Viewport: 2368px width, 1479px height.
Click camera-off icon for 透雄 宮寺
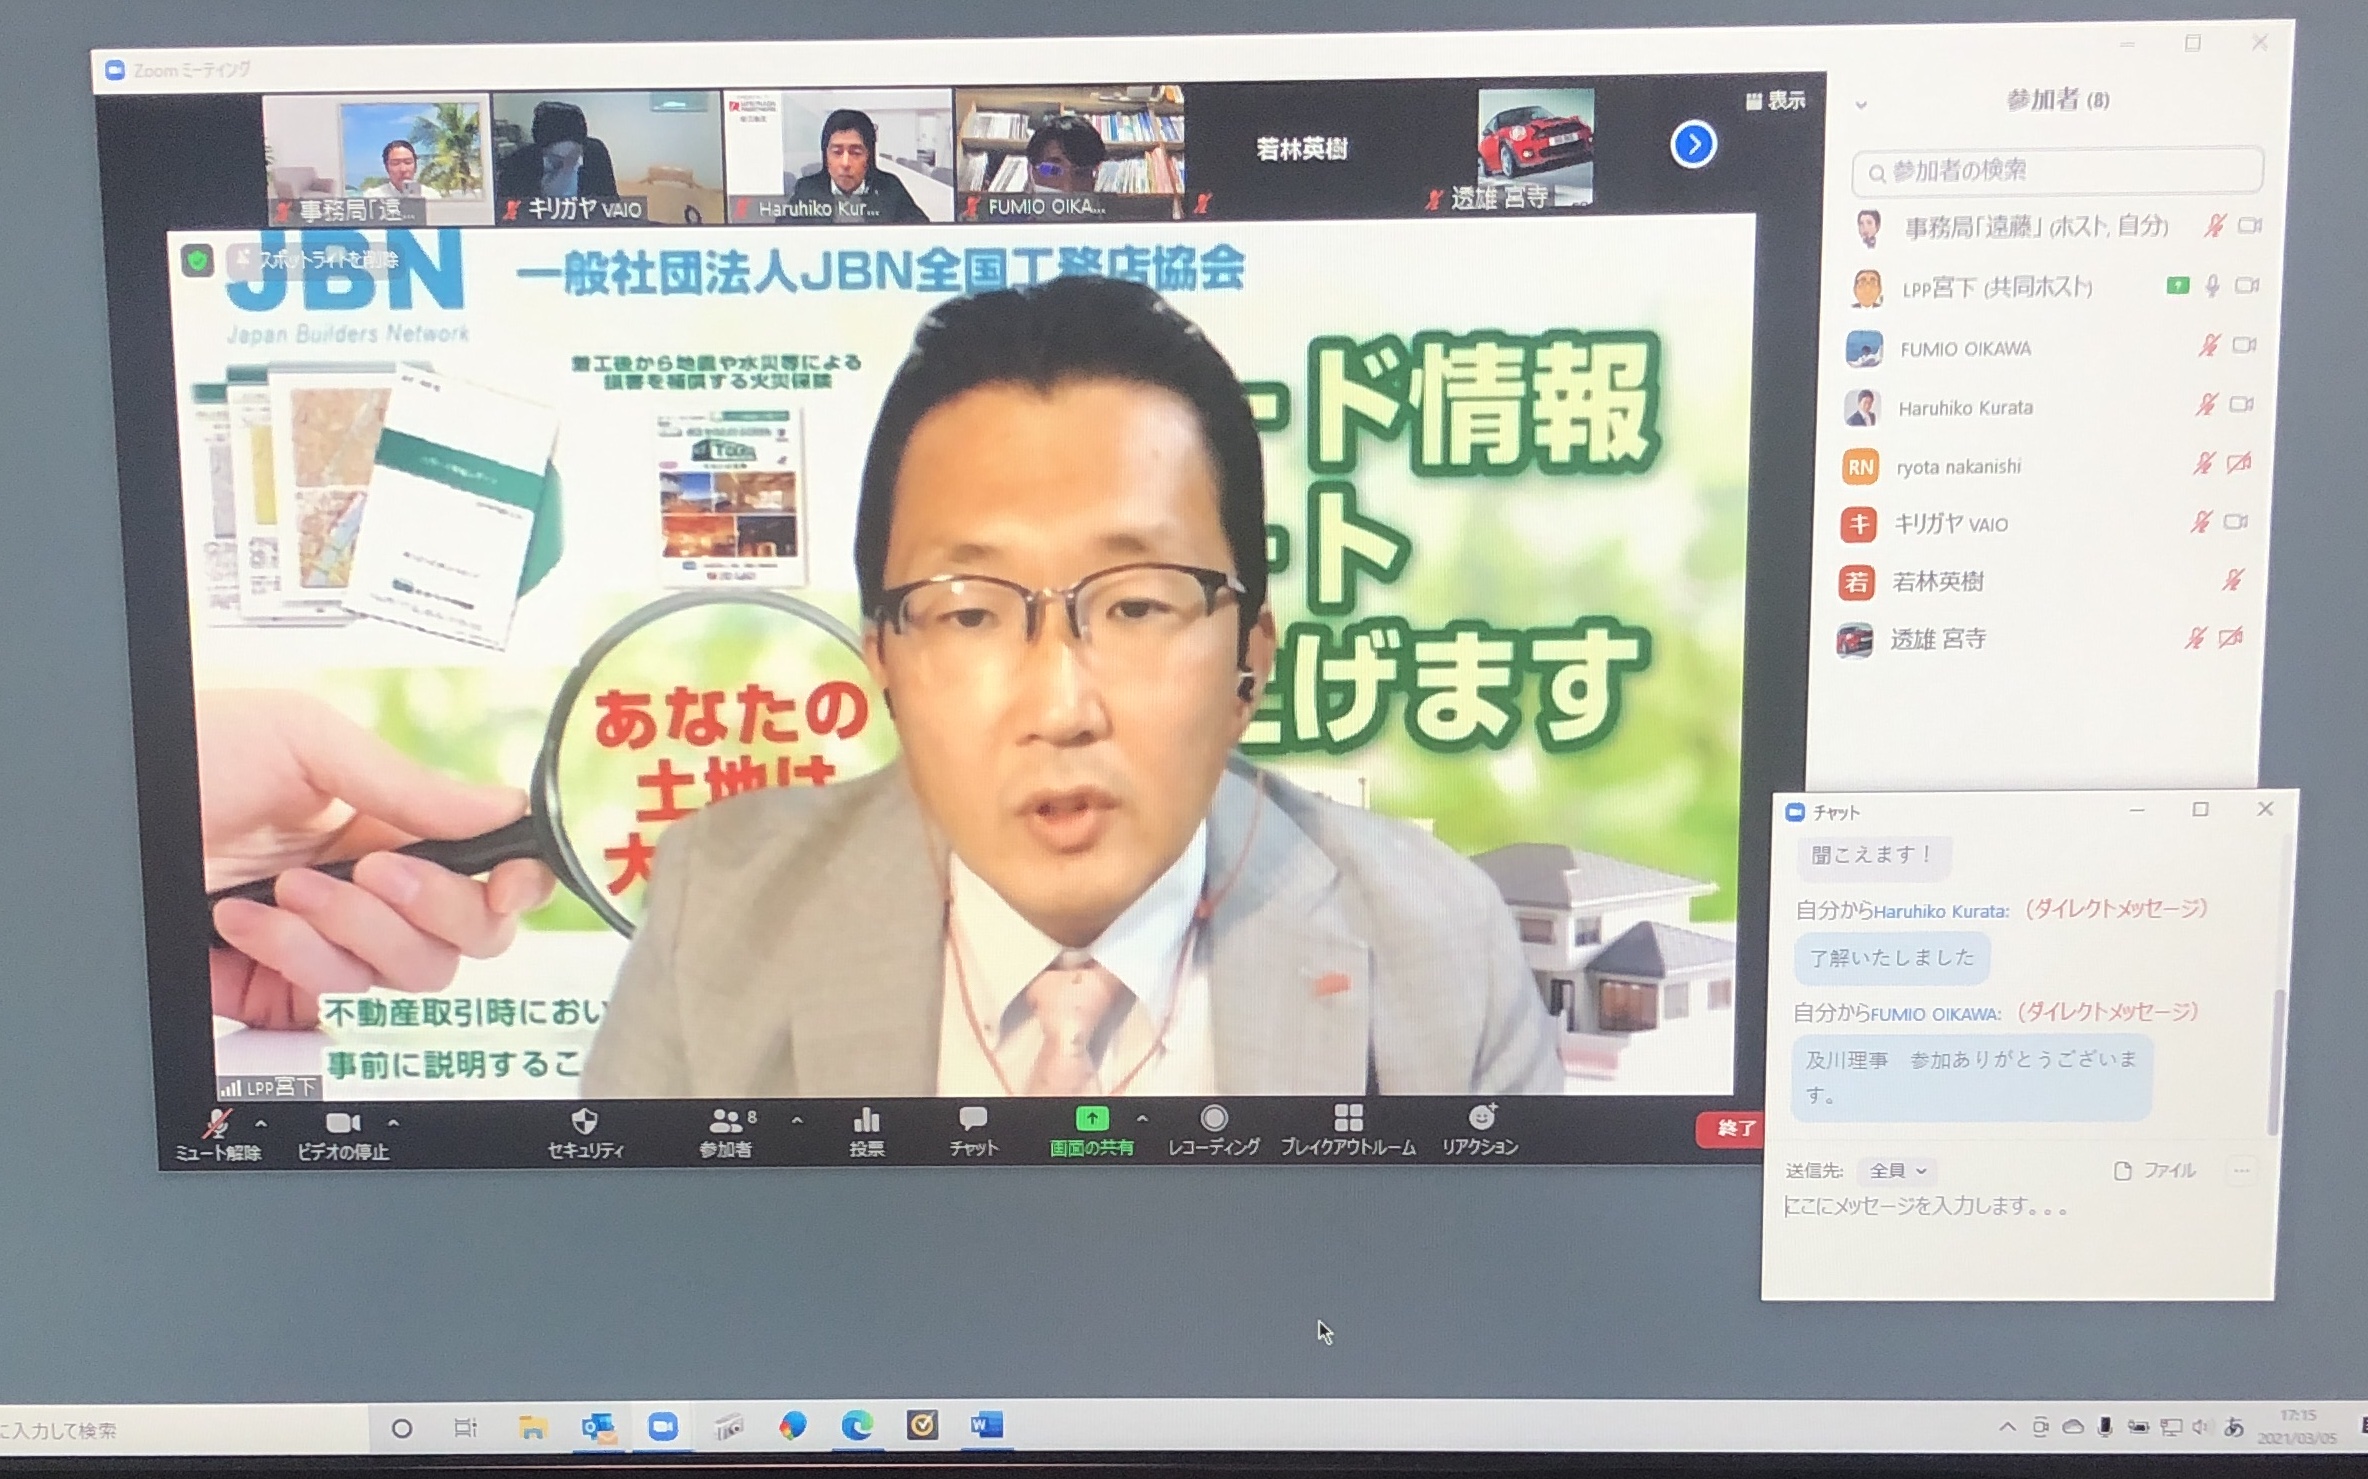click(2230, 637)
